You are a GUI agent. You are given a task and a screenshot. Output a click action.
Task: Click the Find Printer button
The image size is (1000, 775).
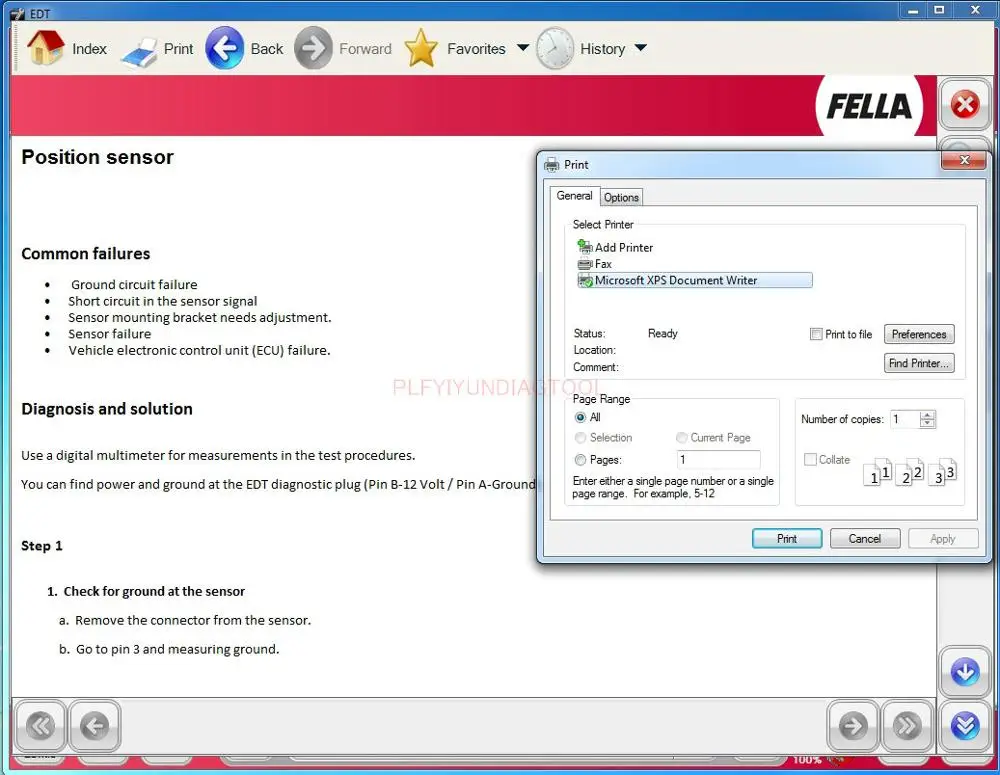point(919,363)
